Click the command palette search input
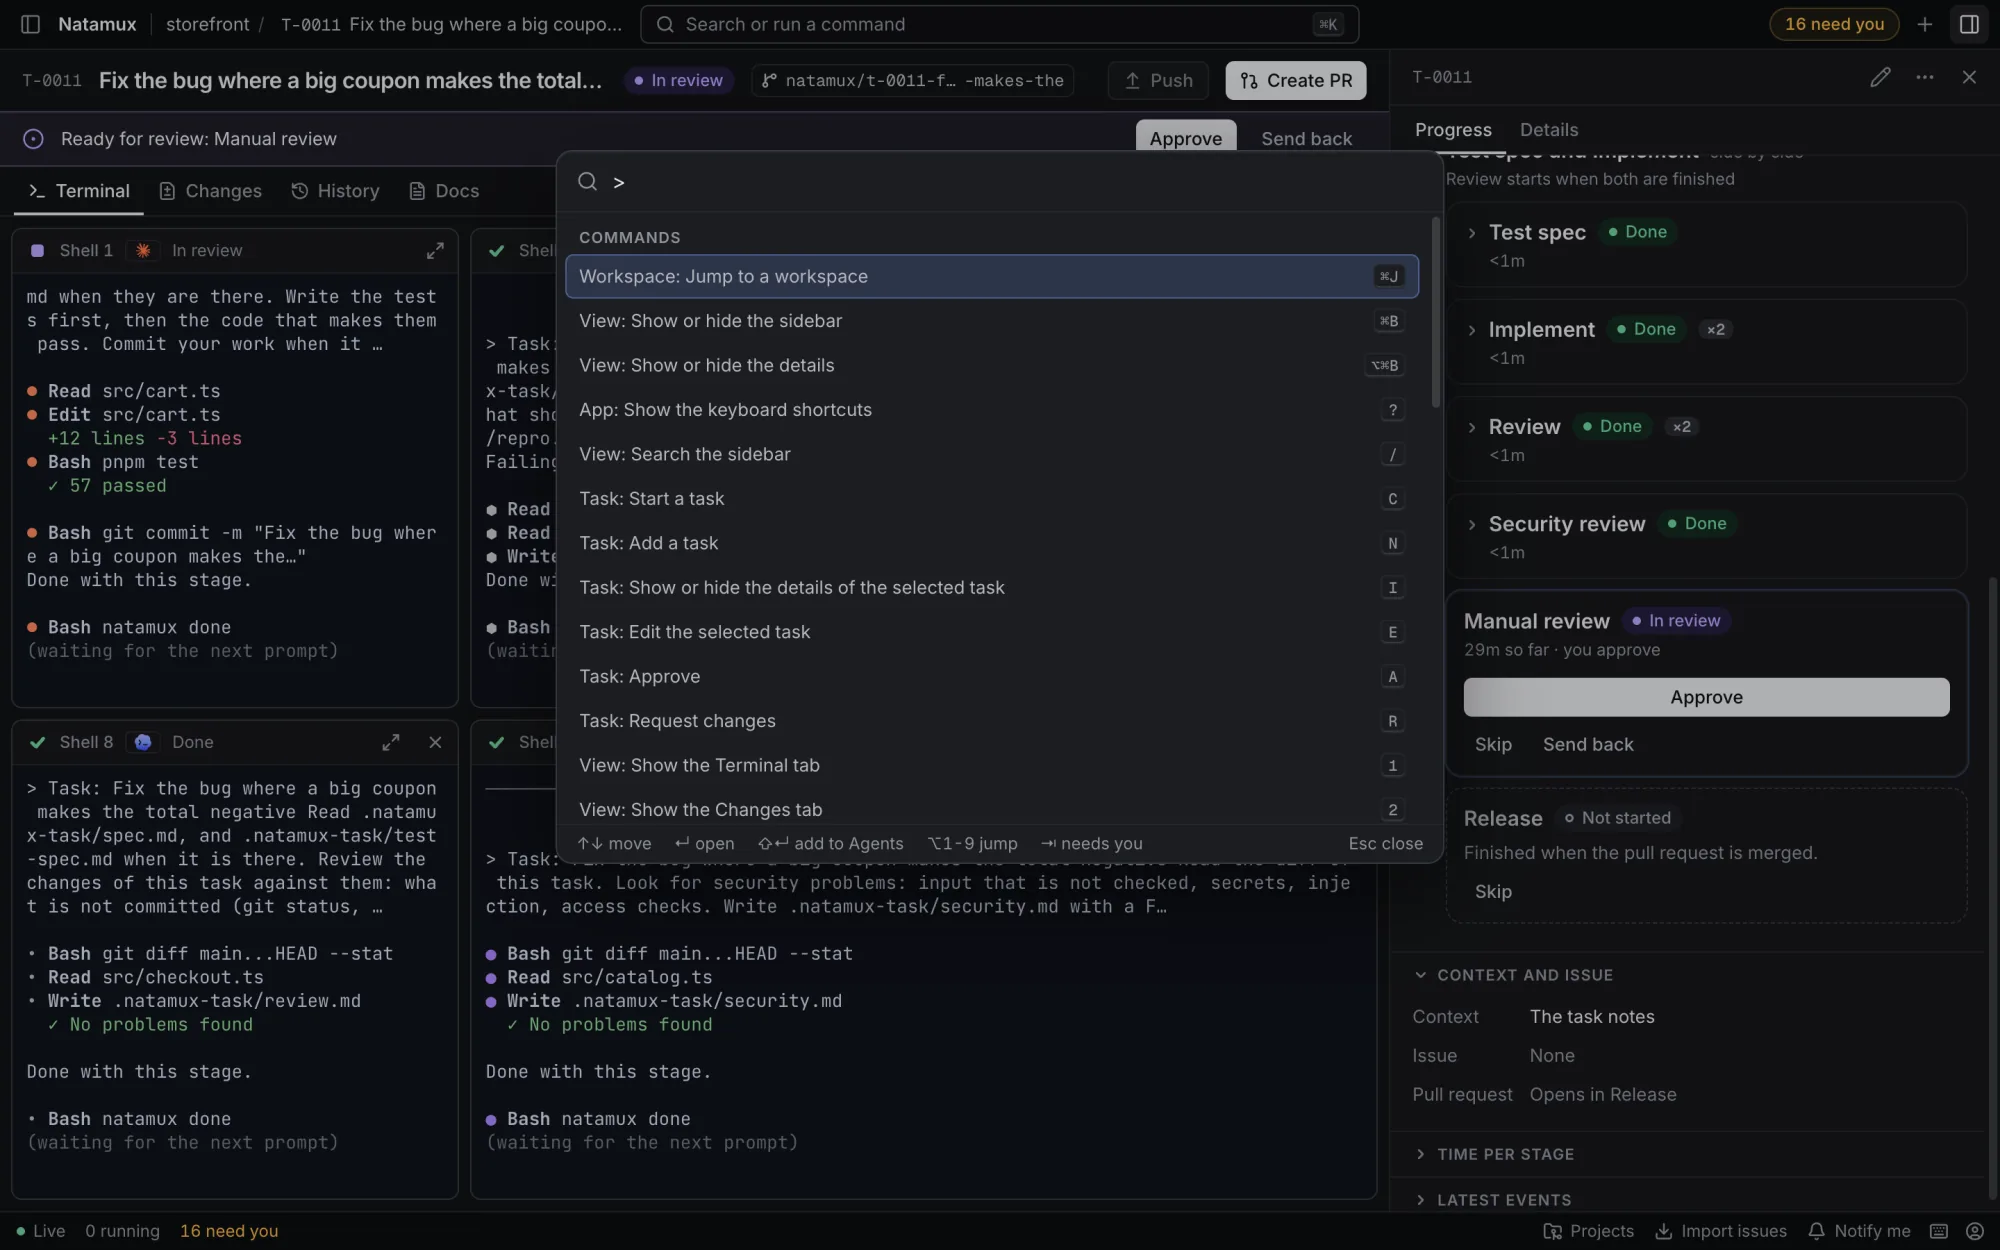 [1000, 182]
